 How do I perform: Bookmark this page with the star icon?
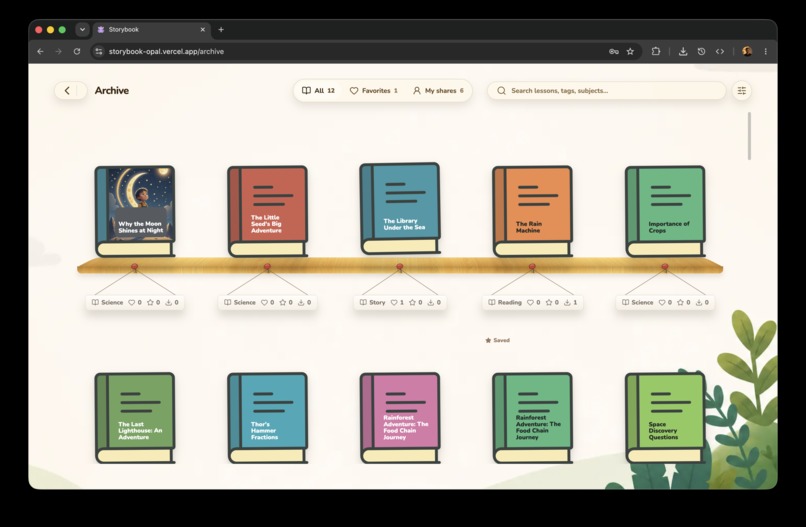pos(630,51)
